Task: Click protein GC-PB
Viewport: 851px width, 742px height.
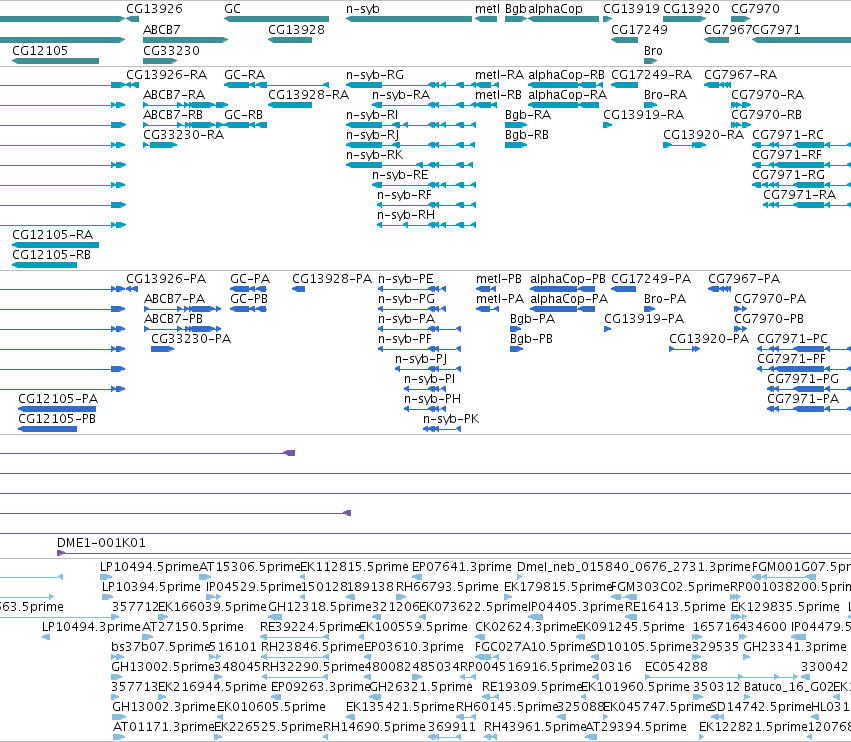Action: click(248, 309)
